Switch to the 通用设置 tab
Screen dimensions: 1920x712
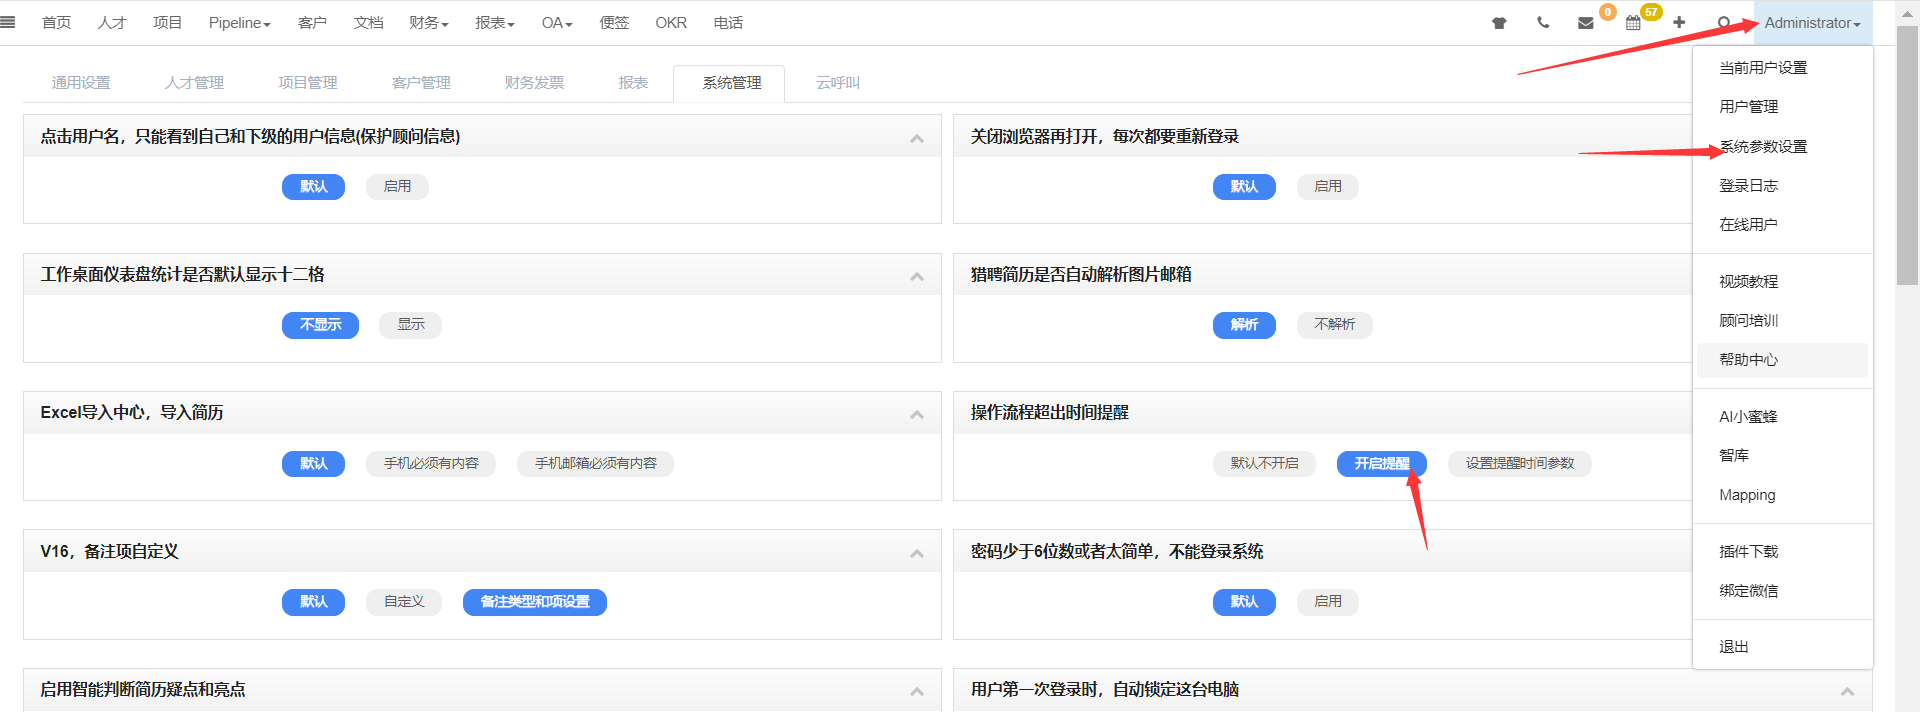tap(81, 83)
